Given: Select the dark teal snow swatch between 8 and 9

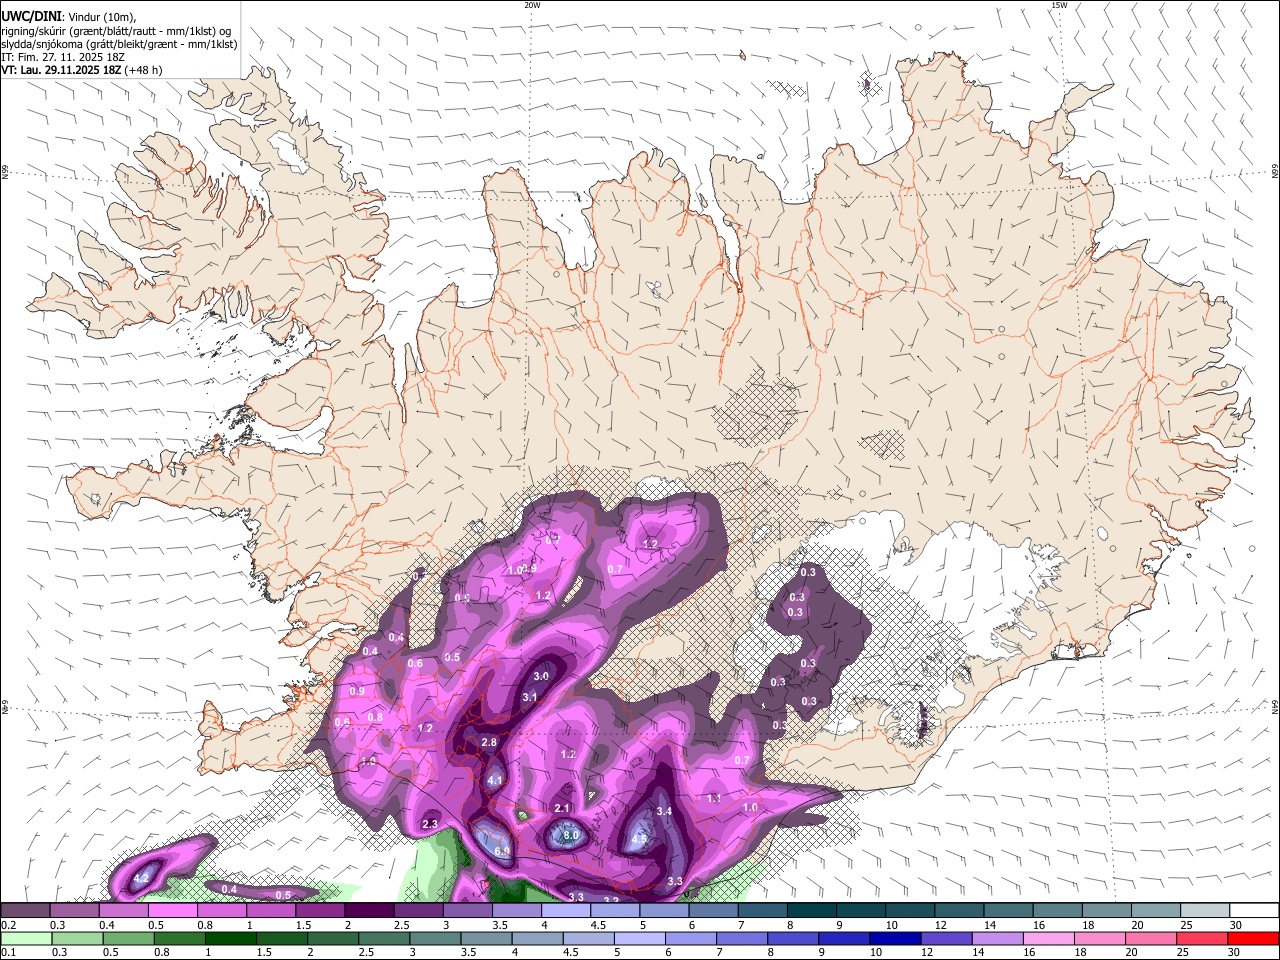Looking at the screenshot, I should [812, 910].
